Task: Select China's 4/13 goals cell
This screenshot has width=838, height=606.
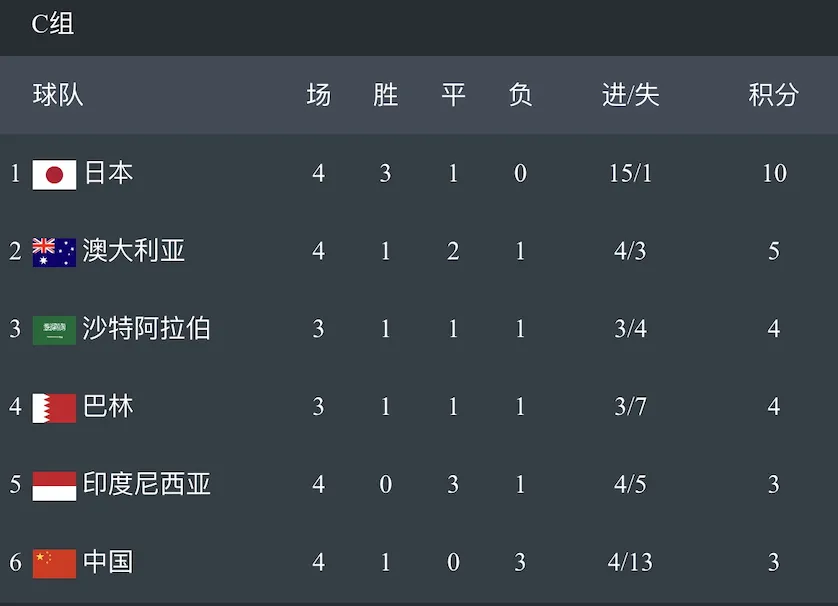Action: tap(630, 562)
